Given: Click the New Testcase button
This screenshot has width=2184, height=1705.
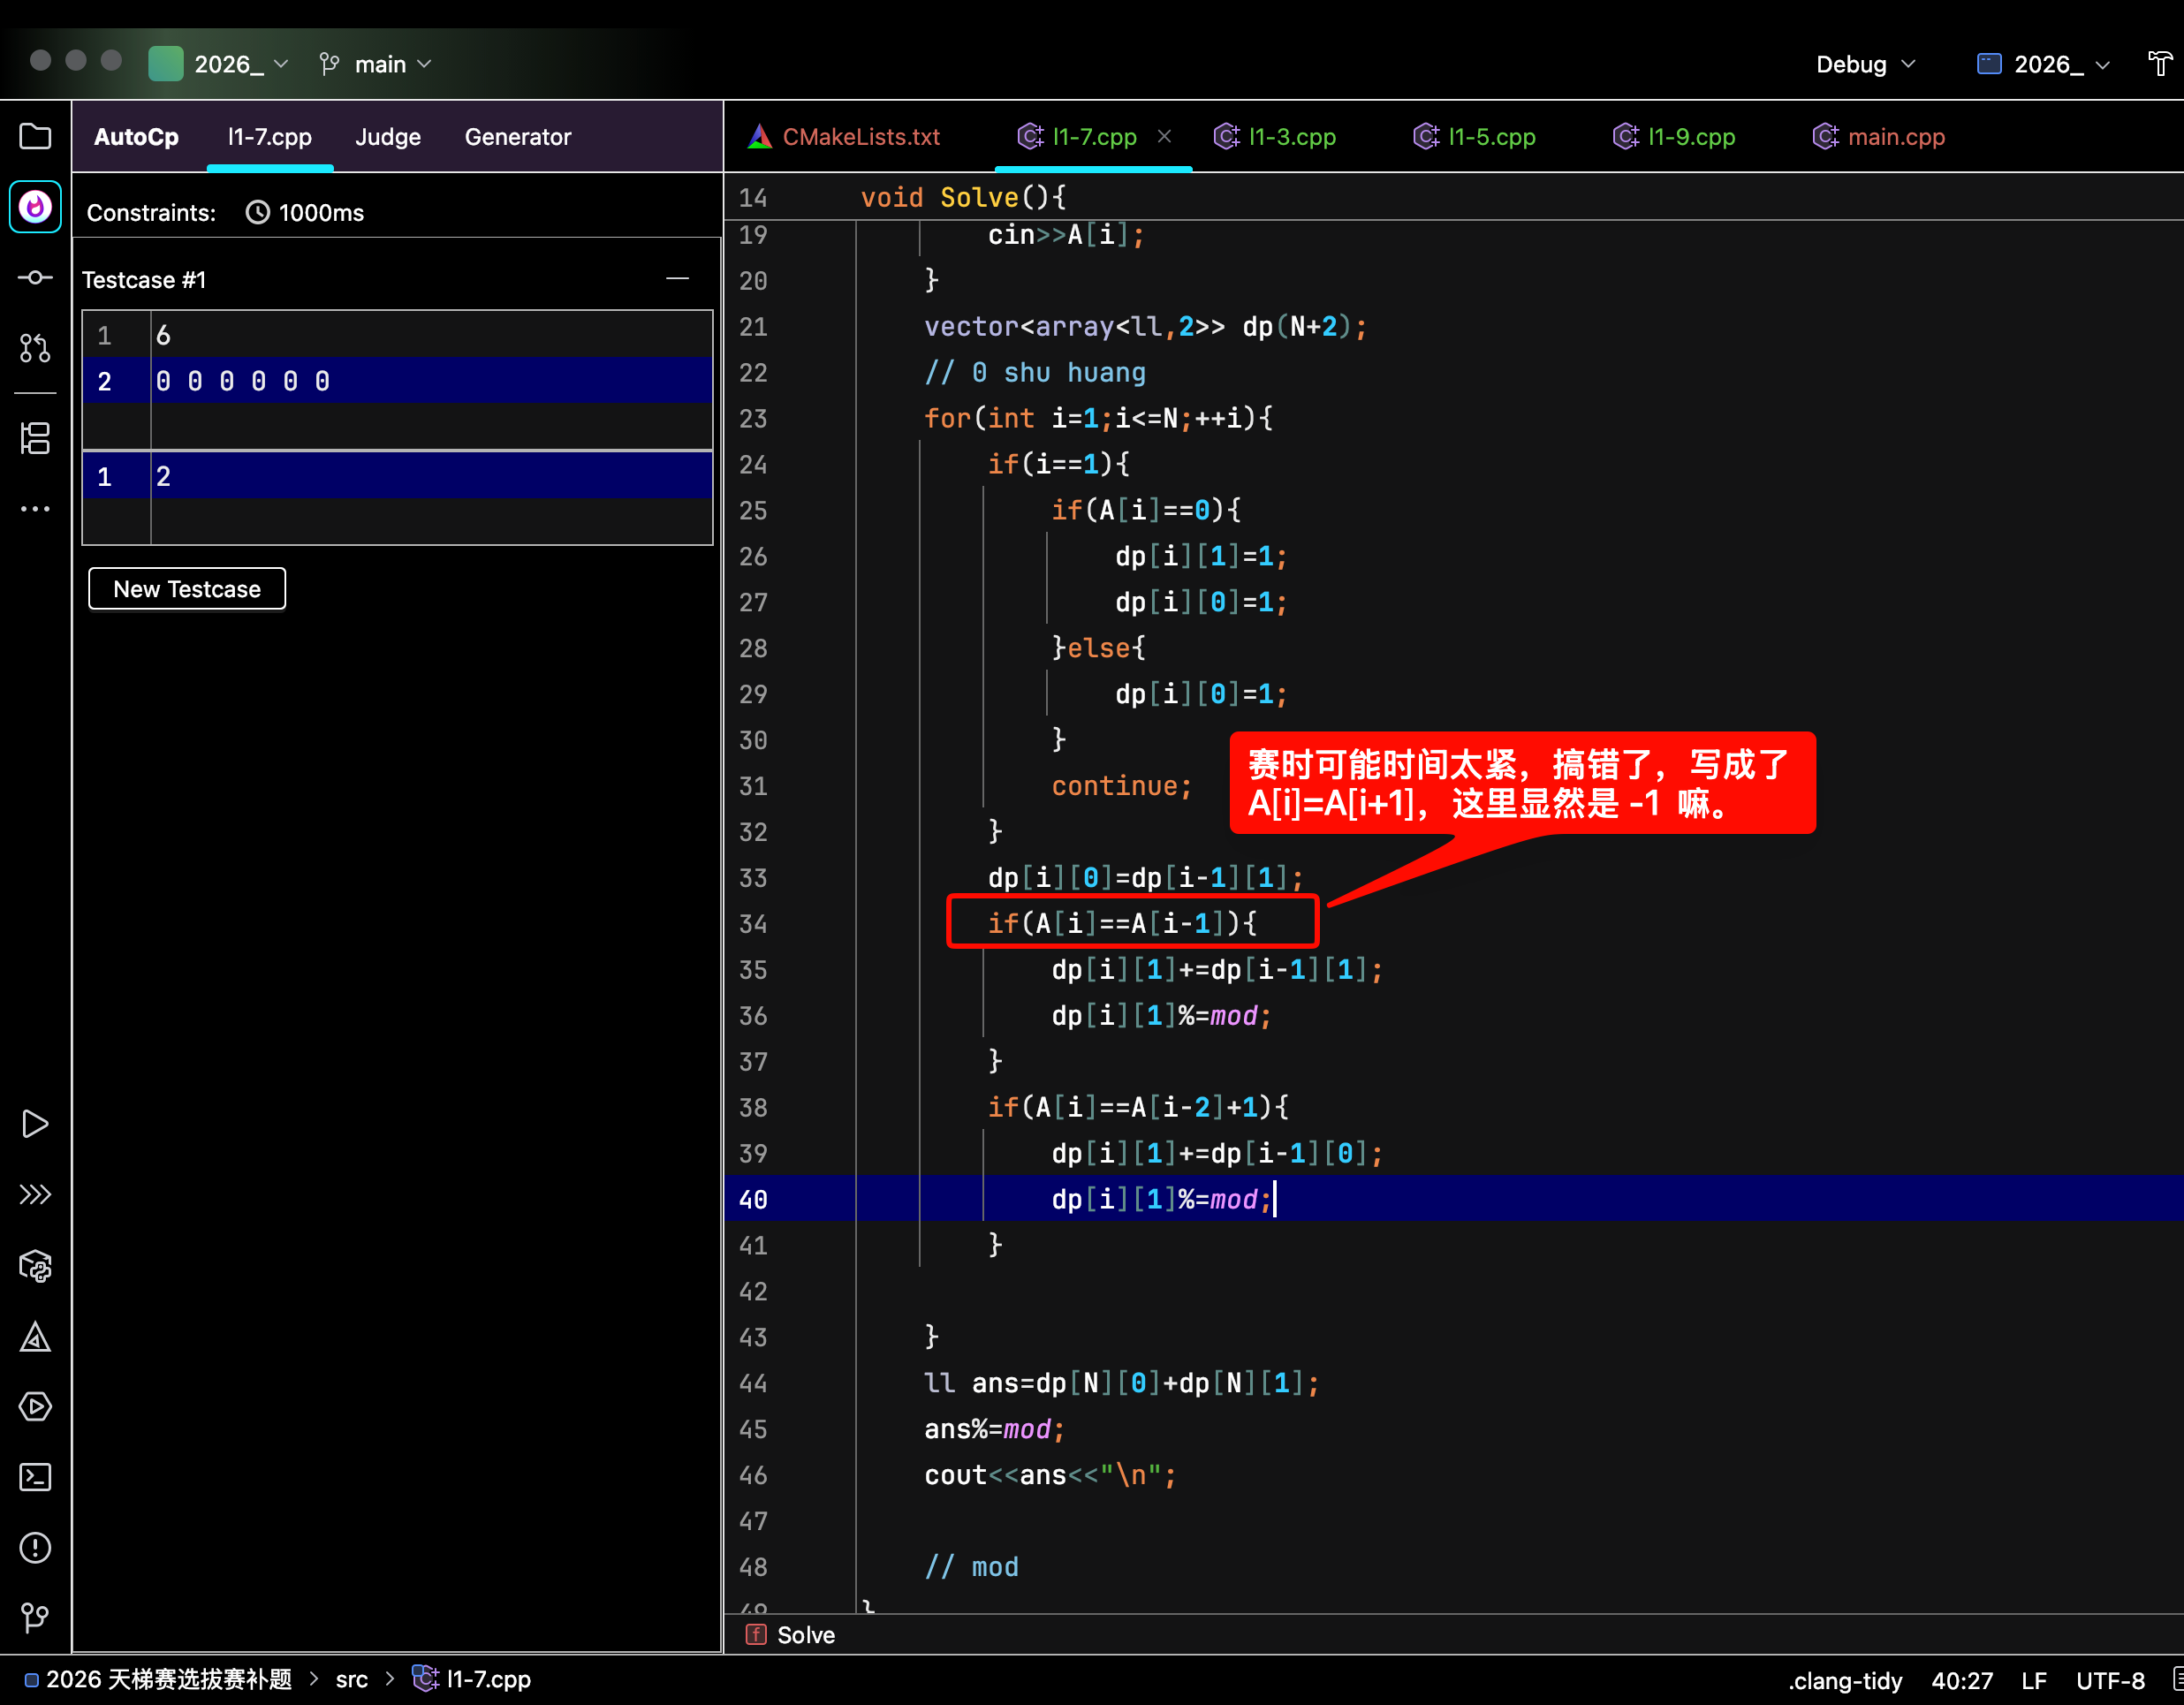Looking at the screenshot, I should [x=187, y=589].
